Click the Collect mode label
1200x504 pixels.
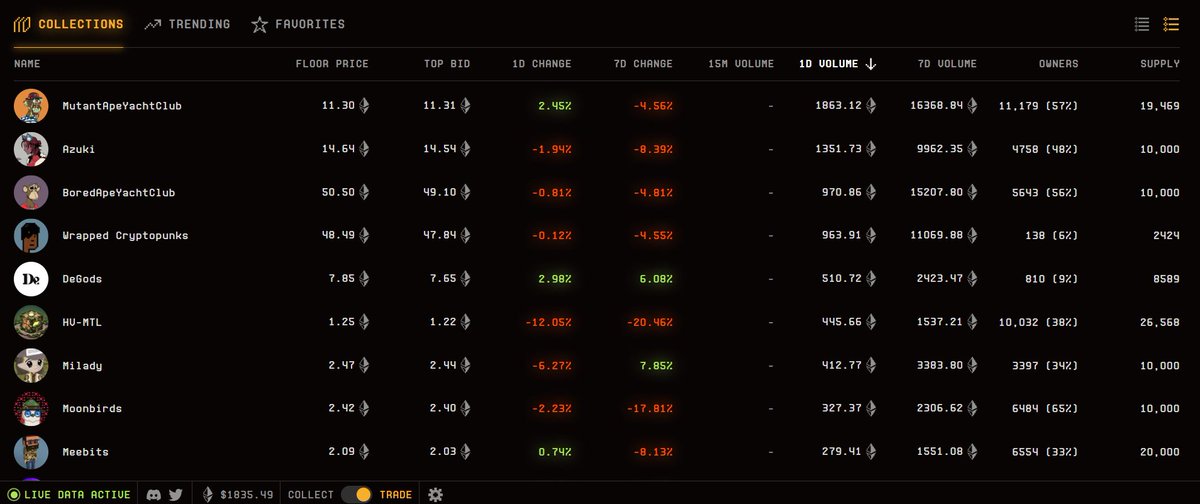click(x=309, y=494)
